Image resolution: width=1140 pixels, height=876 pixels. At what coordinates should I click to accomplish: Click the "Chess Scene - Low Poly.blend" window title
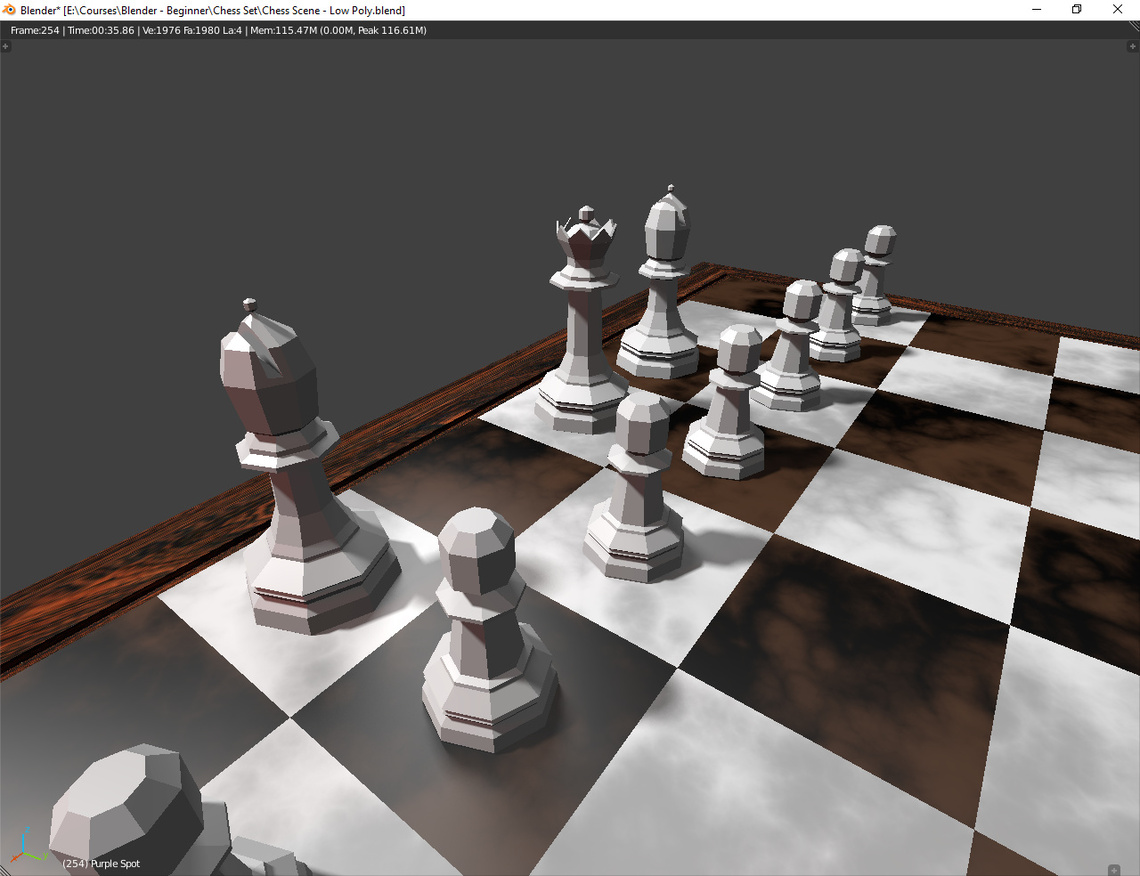point(333,10)
